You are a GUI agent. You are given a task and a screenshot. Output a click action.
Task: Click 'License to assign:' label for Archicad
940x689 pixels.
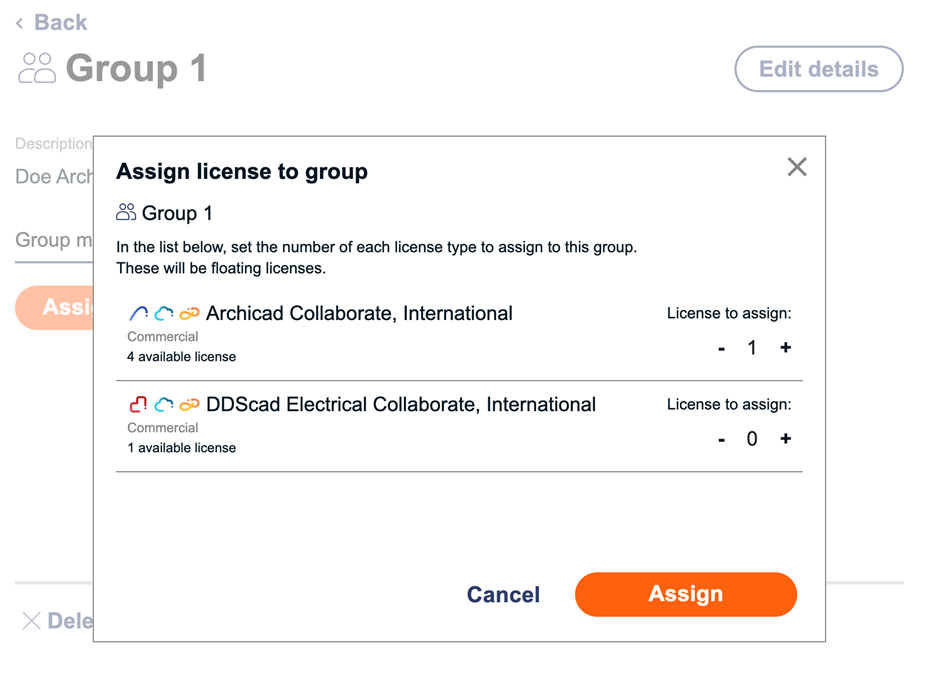point(729,313)
